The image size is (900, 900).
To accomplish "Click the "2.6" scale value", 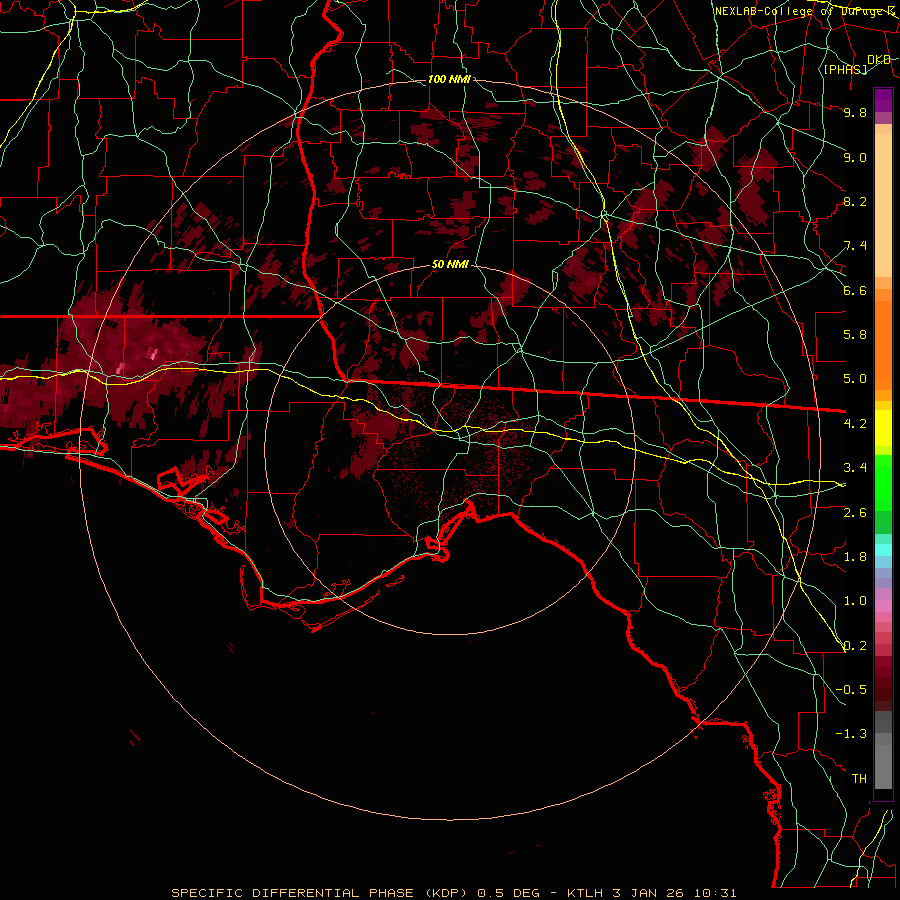I will point(855,513).
